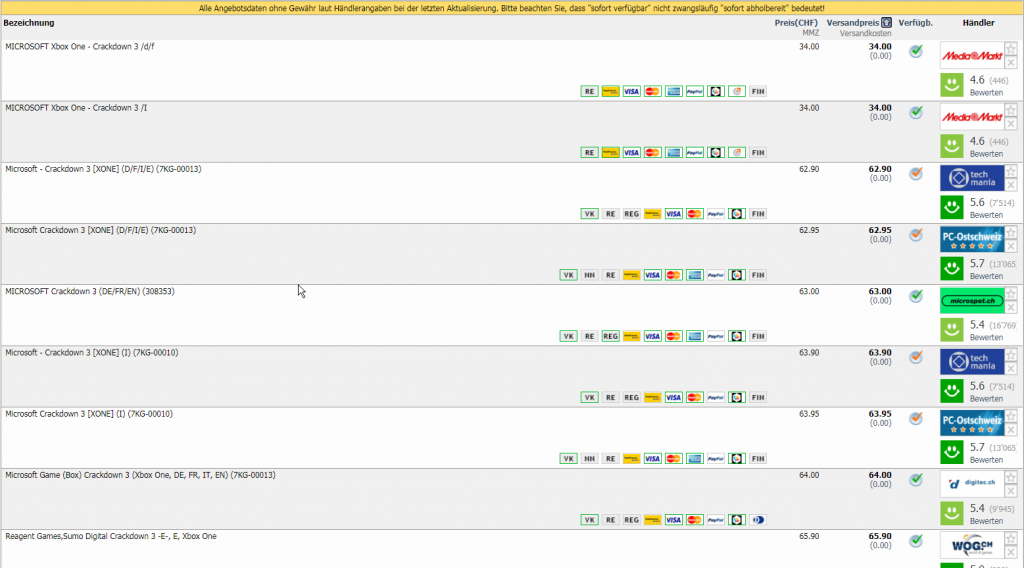Click the Verfügb. column header
Screen dimensions: 1024x568
916,22
